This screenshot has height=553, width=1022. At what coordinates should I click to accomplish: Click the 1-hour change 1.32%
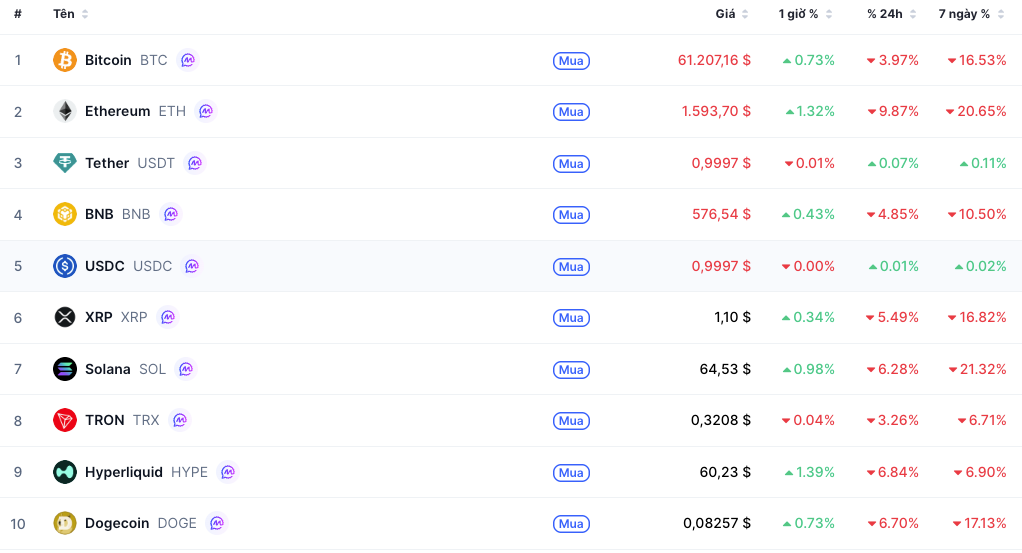point(810,112)
